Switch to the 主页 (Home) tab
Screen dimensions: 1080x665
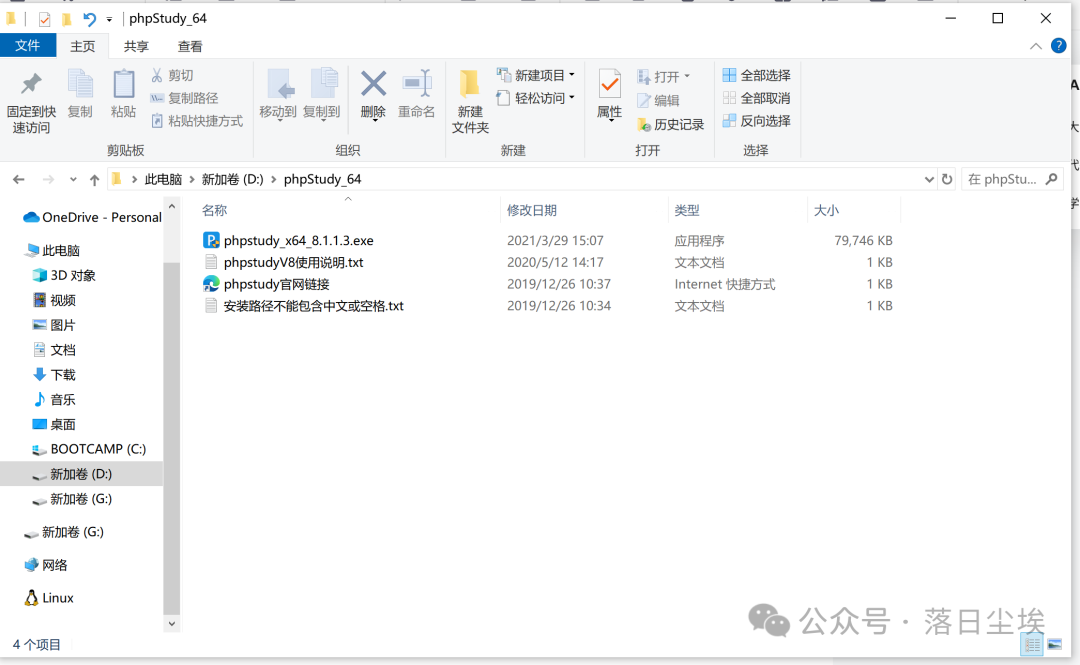(x=83, y=46)
